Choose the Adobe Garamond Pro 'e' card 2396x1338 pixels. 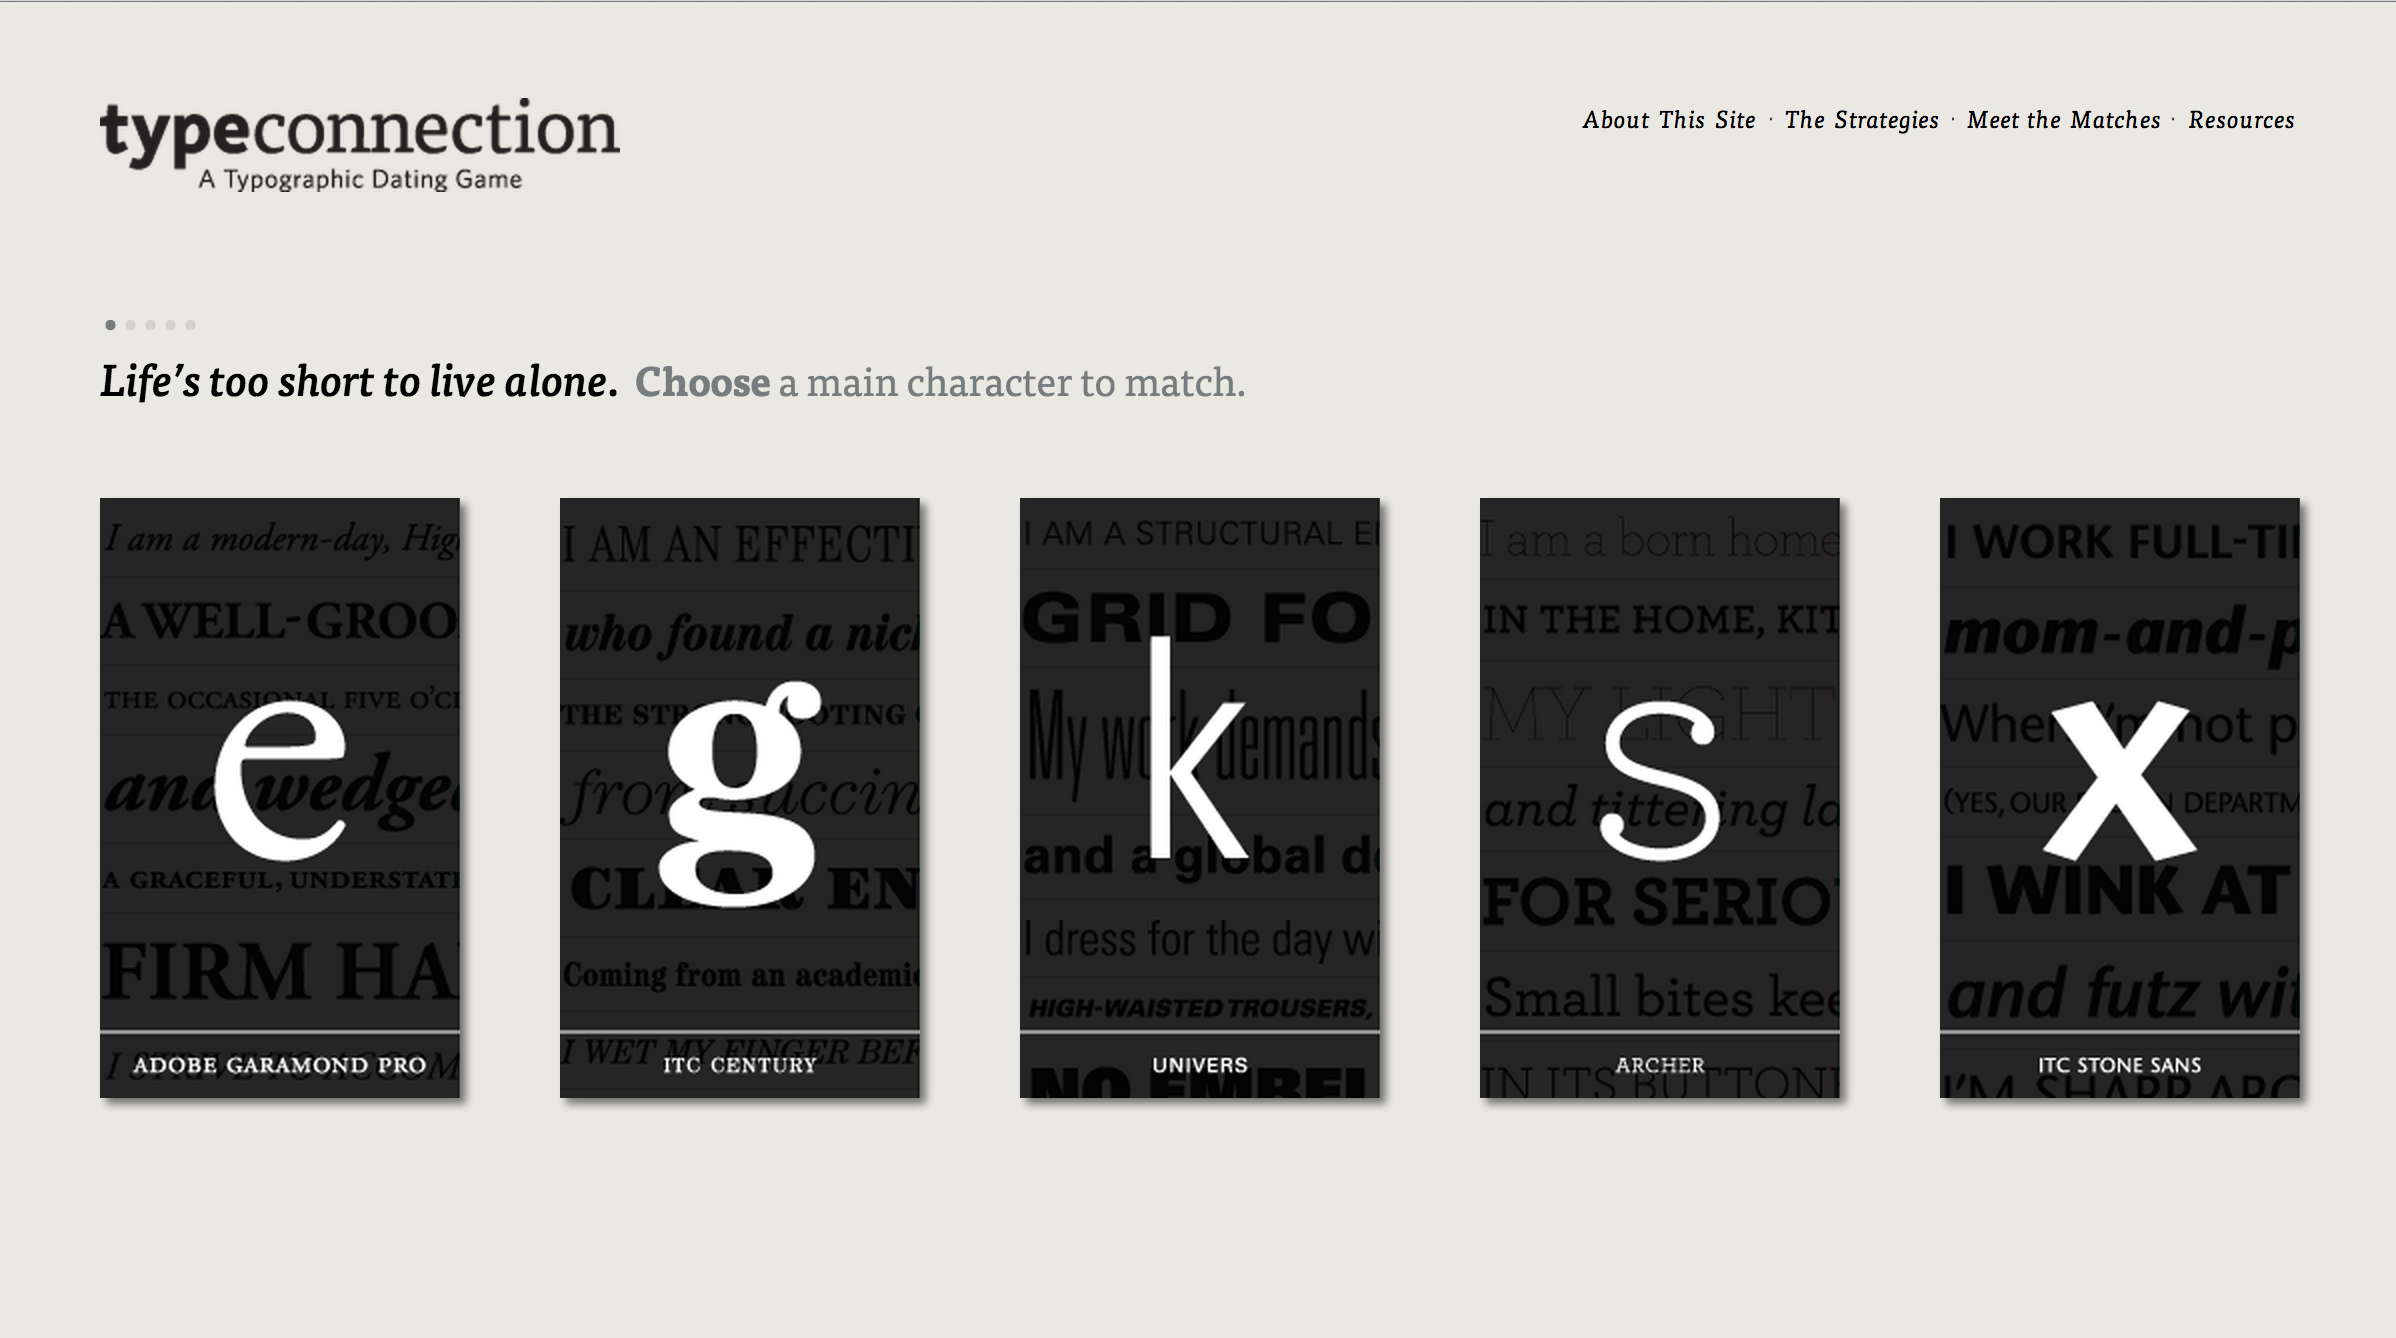280,797
